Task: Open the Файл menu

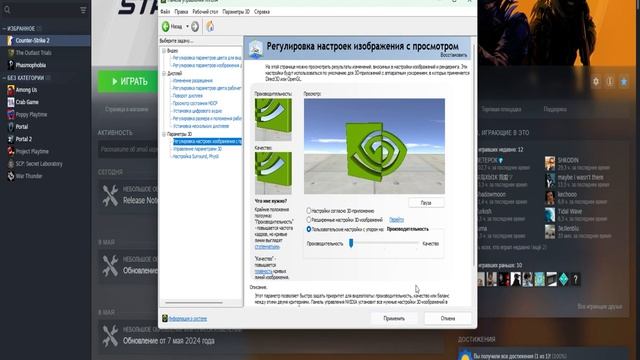Action: pyautogui.click(x=165, y=12)
